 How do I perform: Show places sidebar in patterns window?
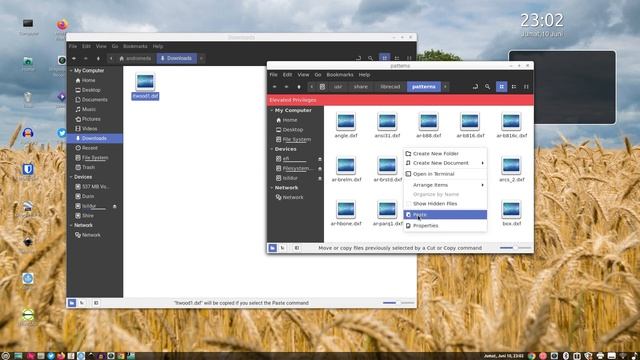pos(272,248)
